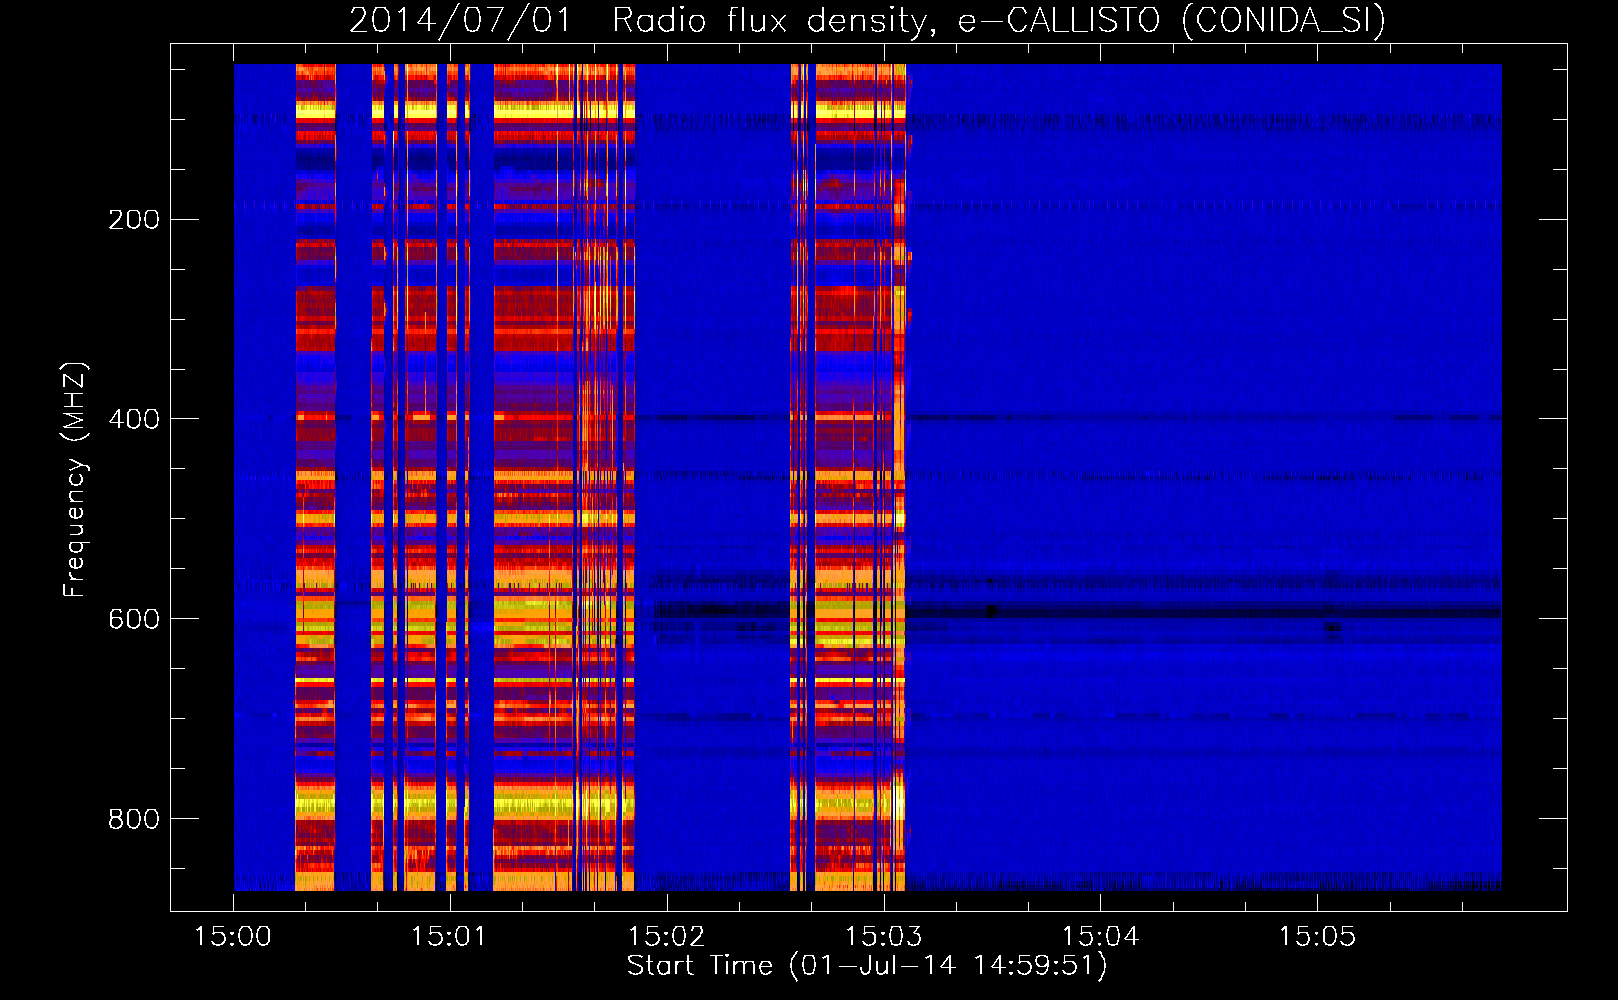This screenshot has height=1000, width=1618.
Task: Select the 800 frequency tick label
Action: tap(134, 819)
